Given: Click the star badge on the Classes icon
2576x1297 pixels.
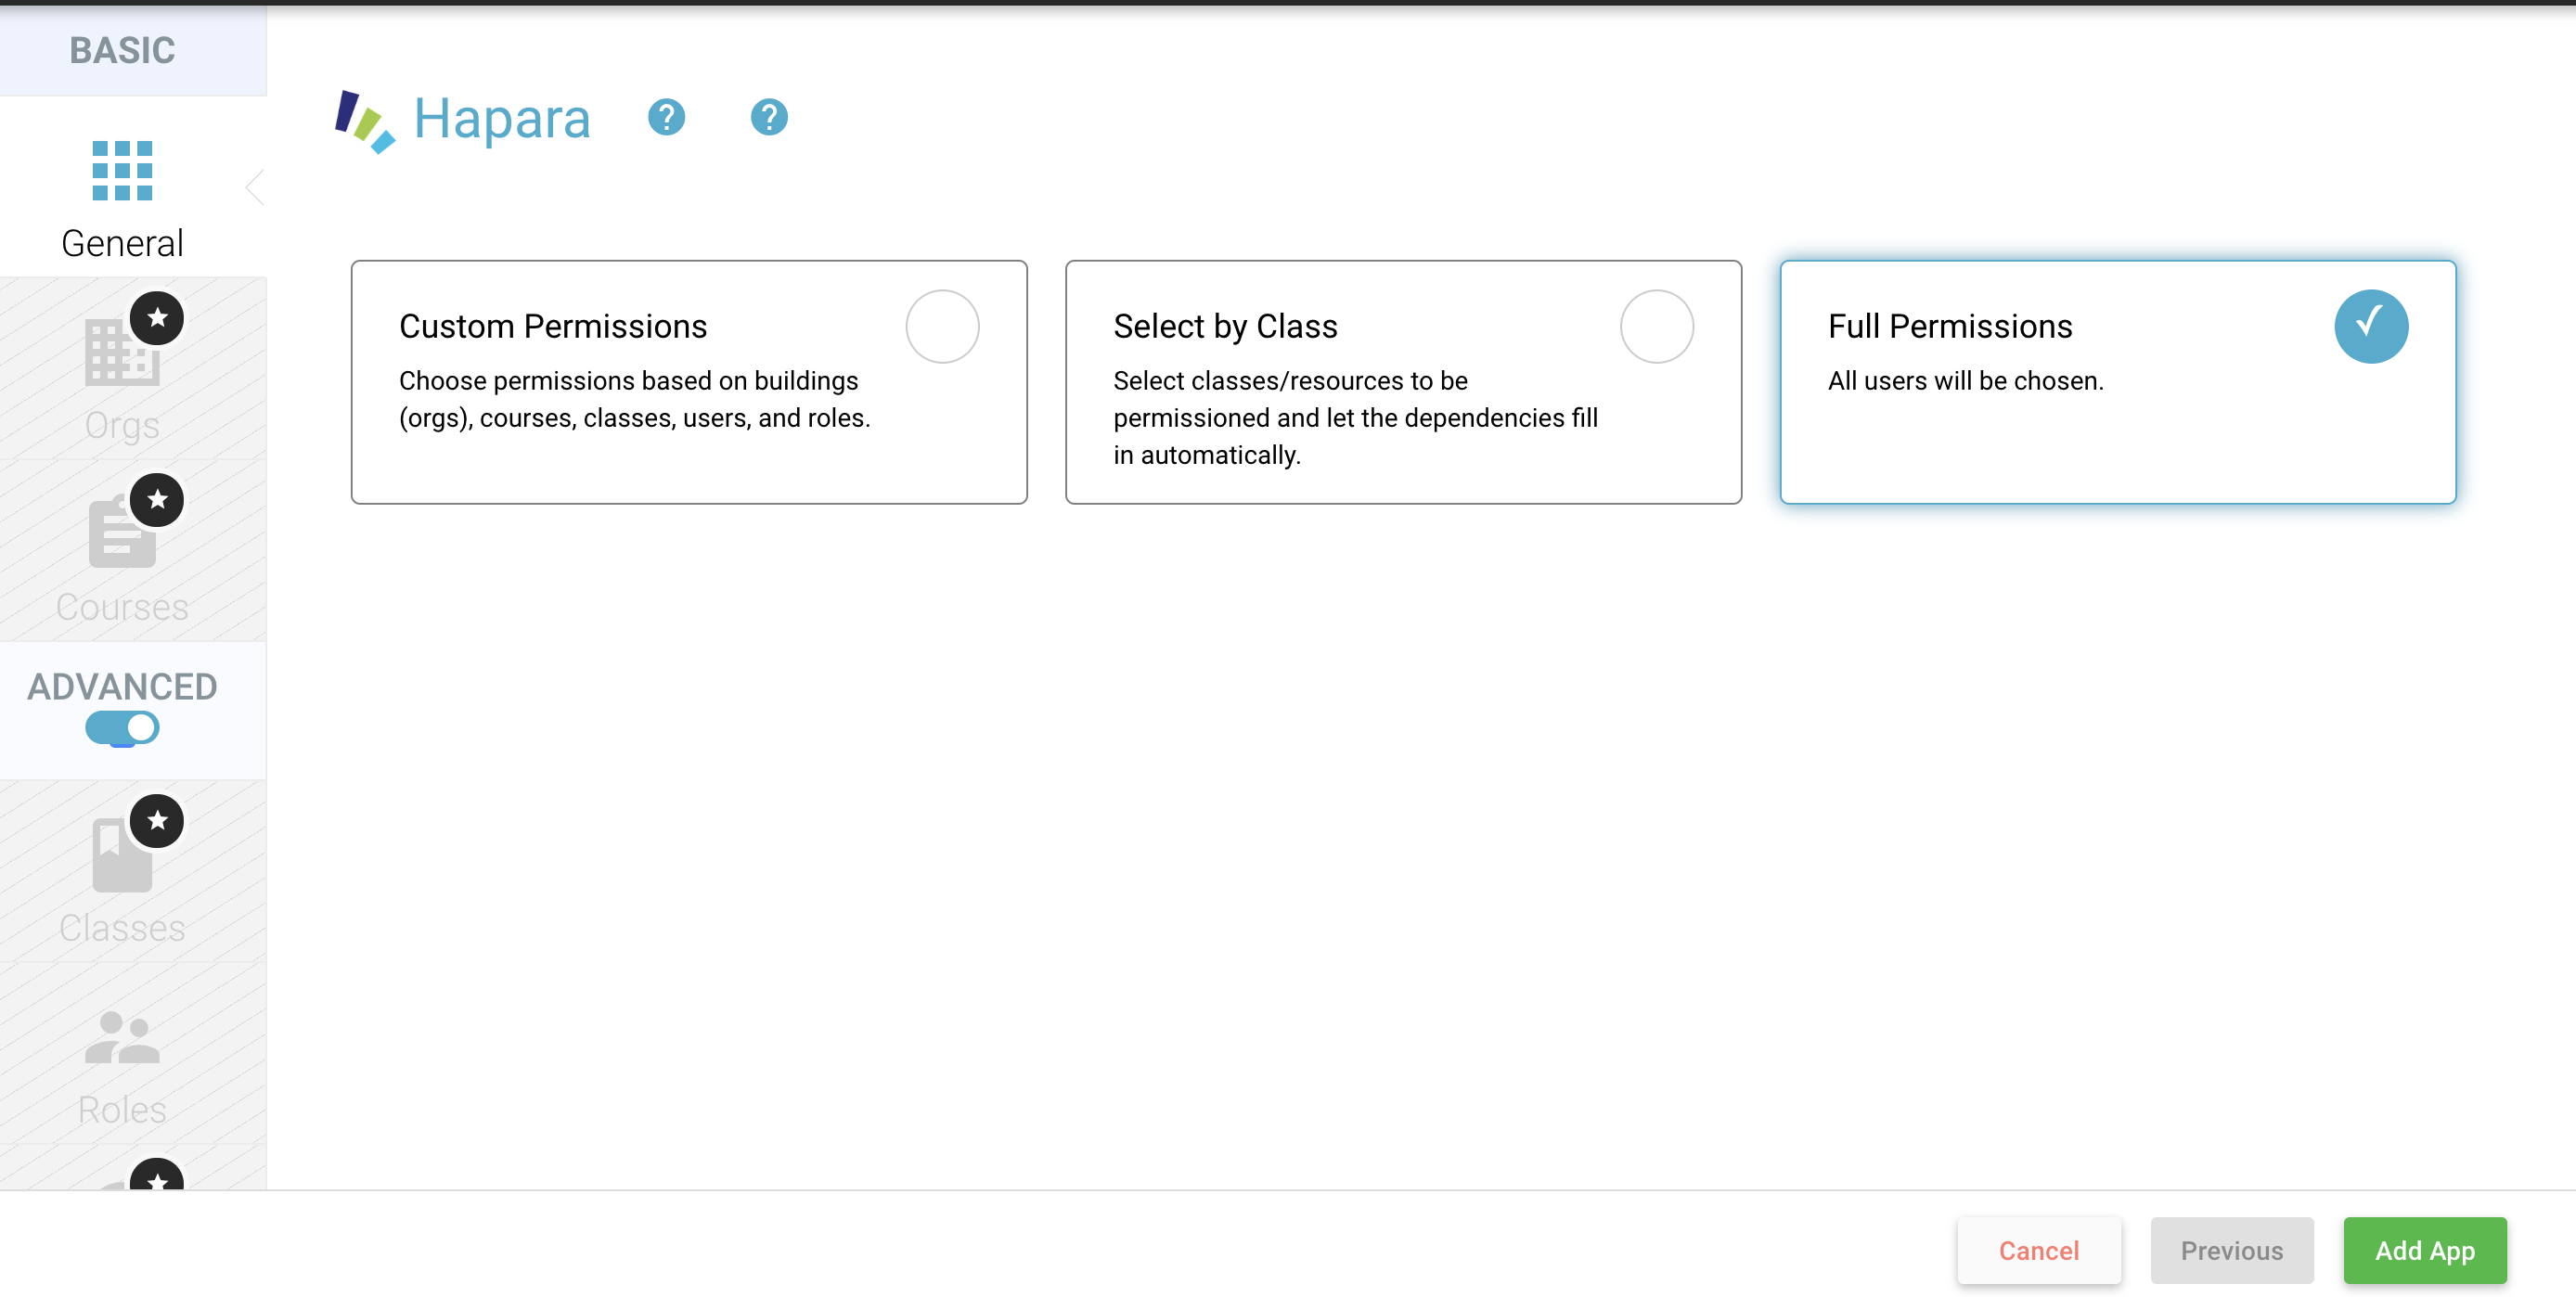Looking at the screenshot, I should tap(157, 820).
